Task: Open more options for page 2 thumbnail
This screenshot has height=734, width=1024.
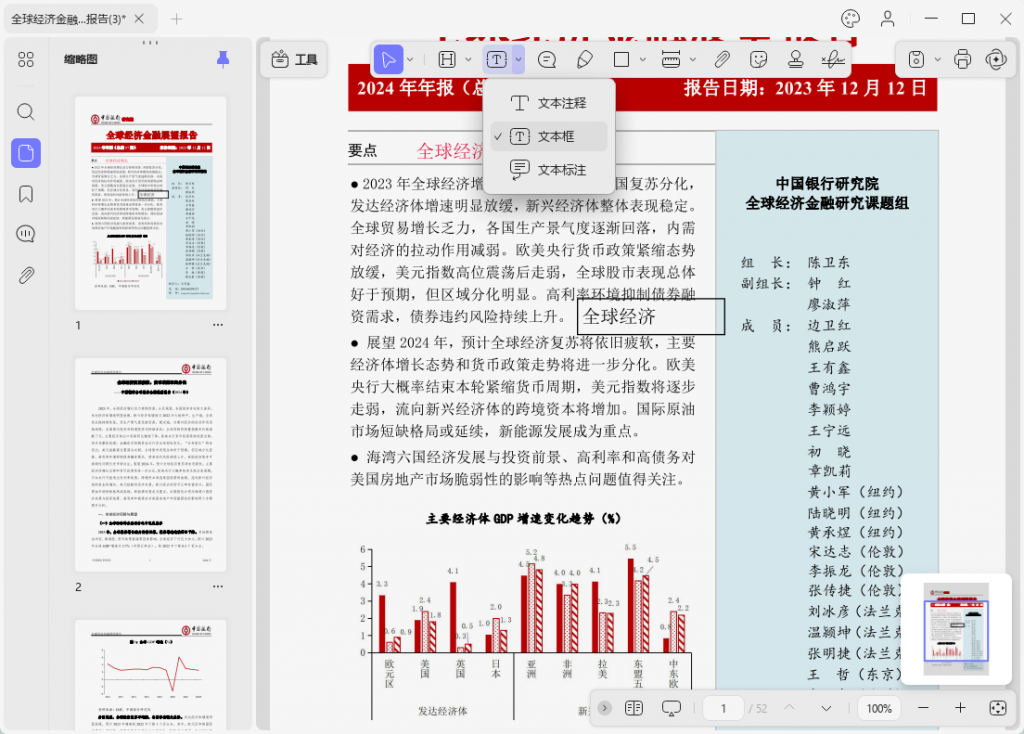Action: (217, 586)
